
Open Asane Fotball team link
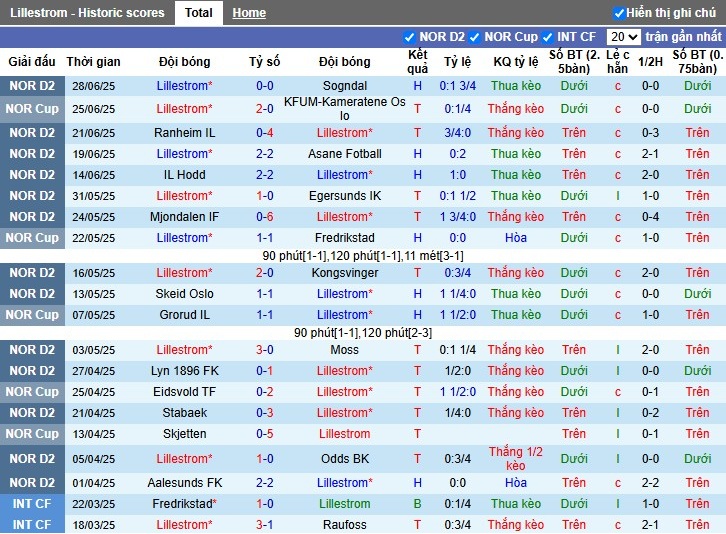(345, 154)
